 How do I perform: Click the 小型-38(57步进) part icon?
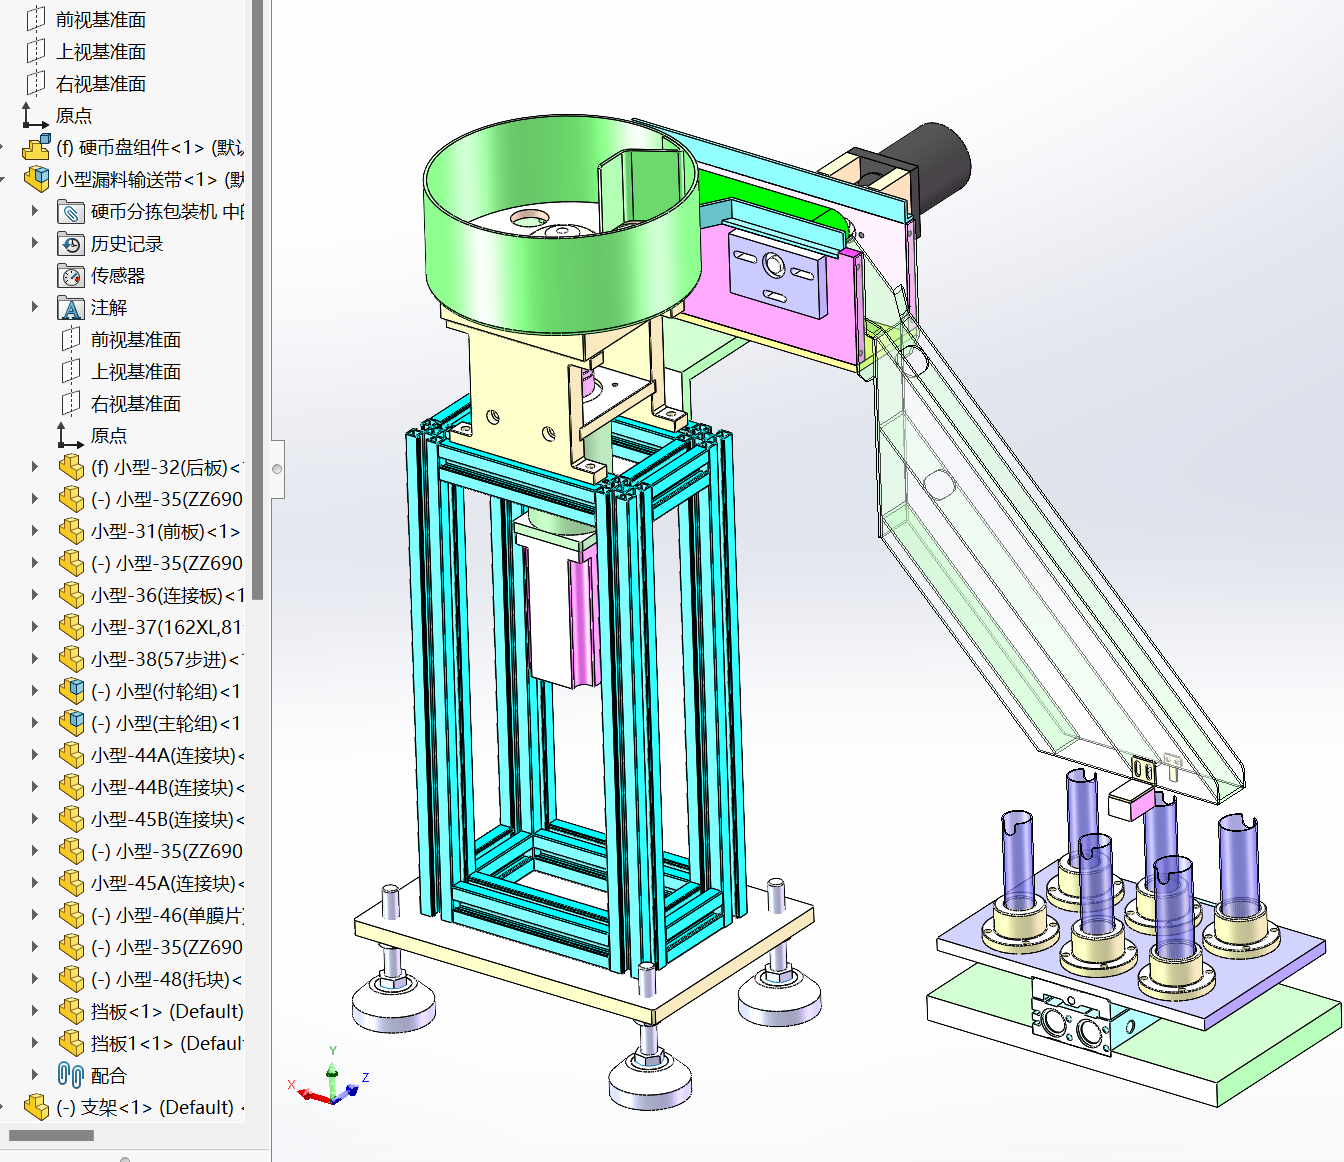pyautogui.click(x=71, y=660)
